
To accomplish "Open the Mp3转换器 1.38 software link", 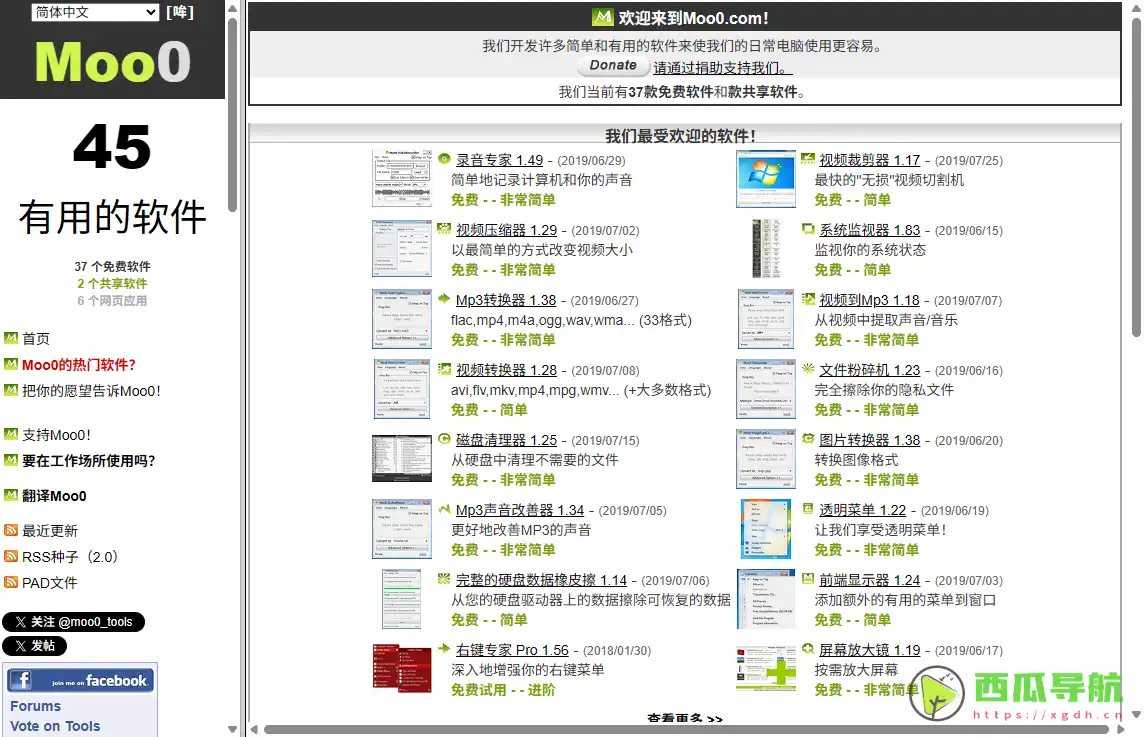I will [506, 300].
